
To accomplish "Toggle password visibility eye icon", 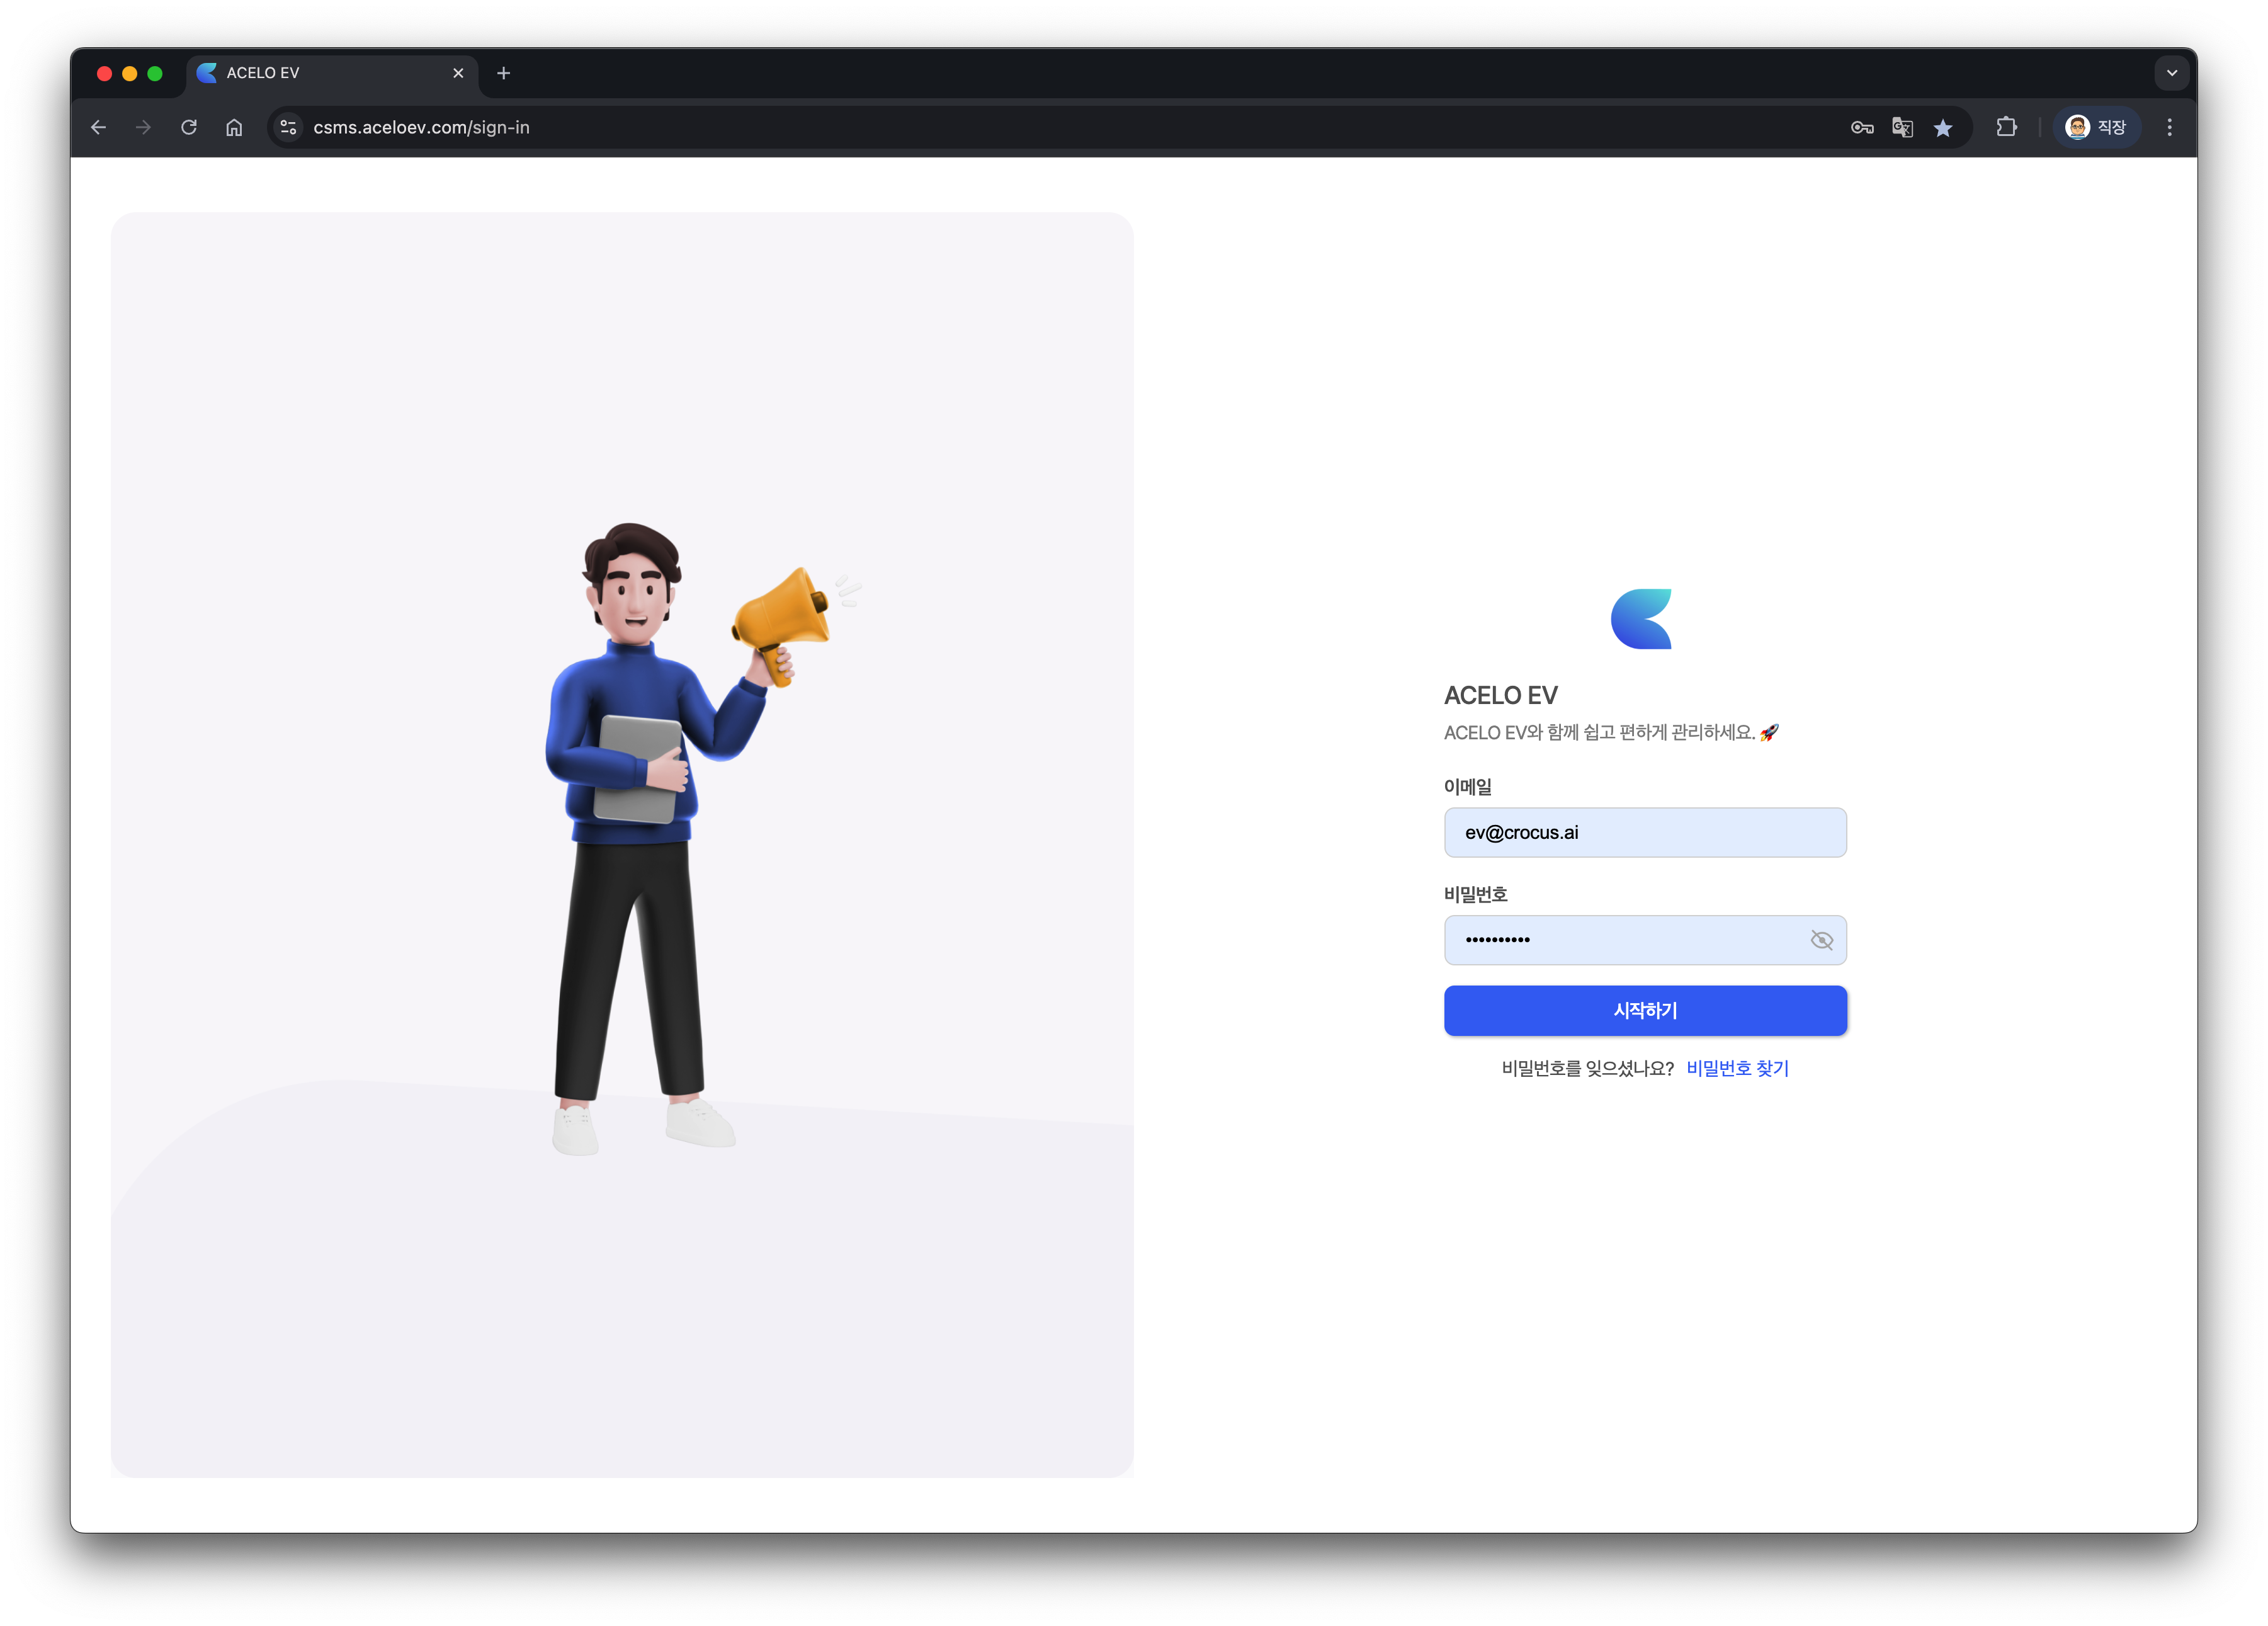I will coord(1821,940).
